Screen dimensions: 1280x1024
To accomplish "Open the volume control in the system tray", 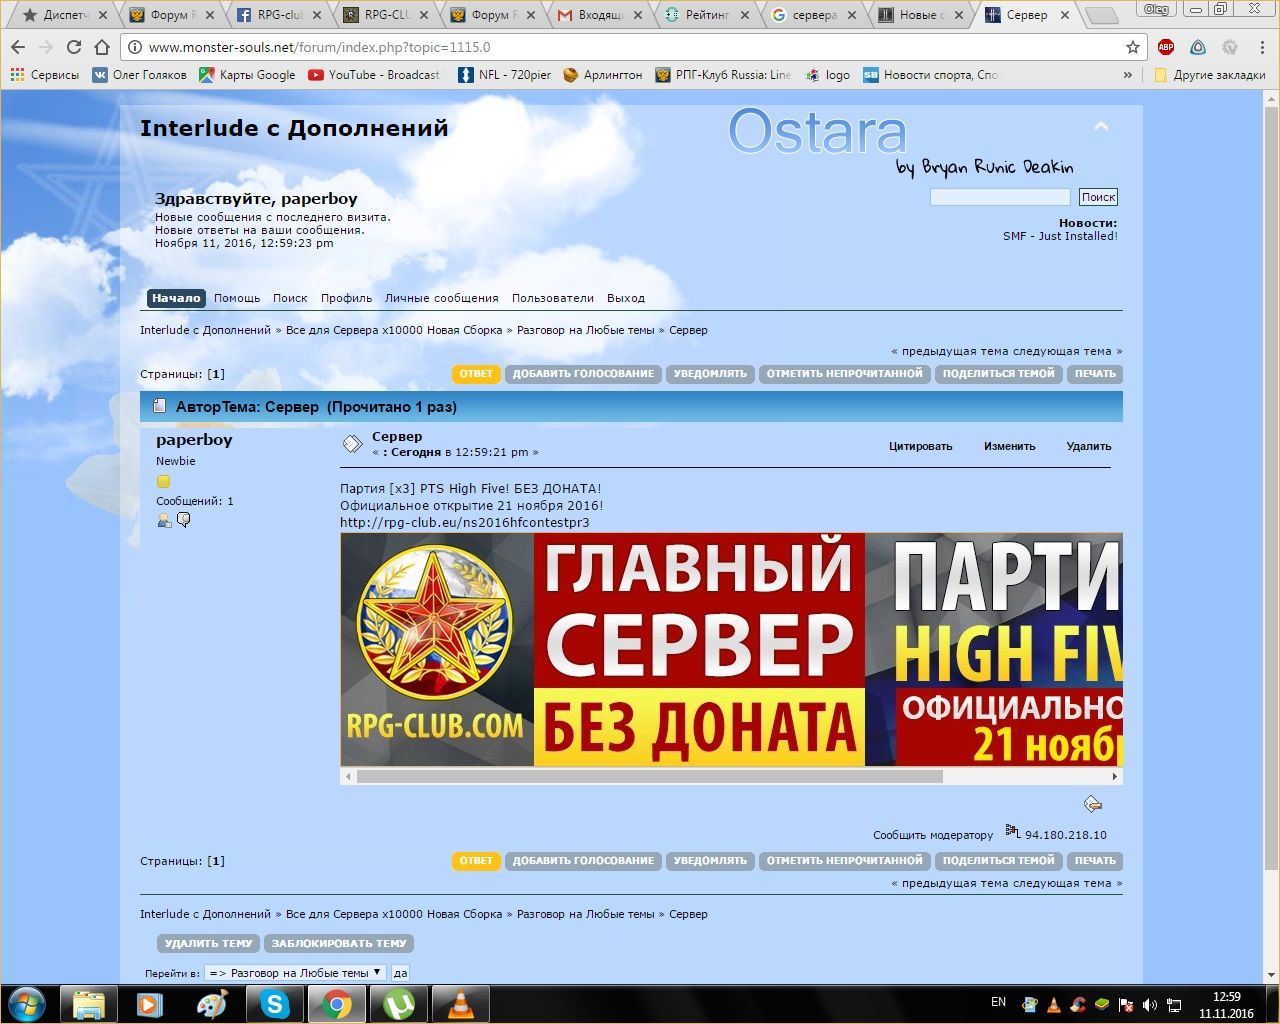I will [x=1150, y=1004].
